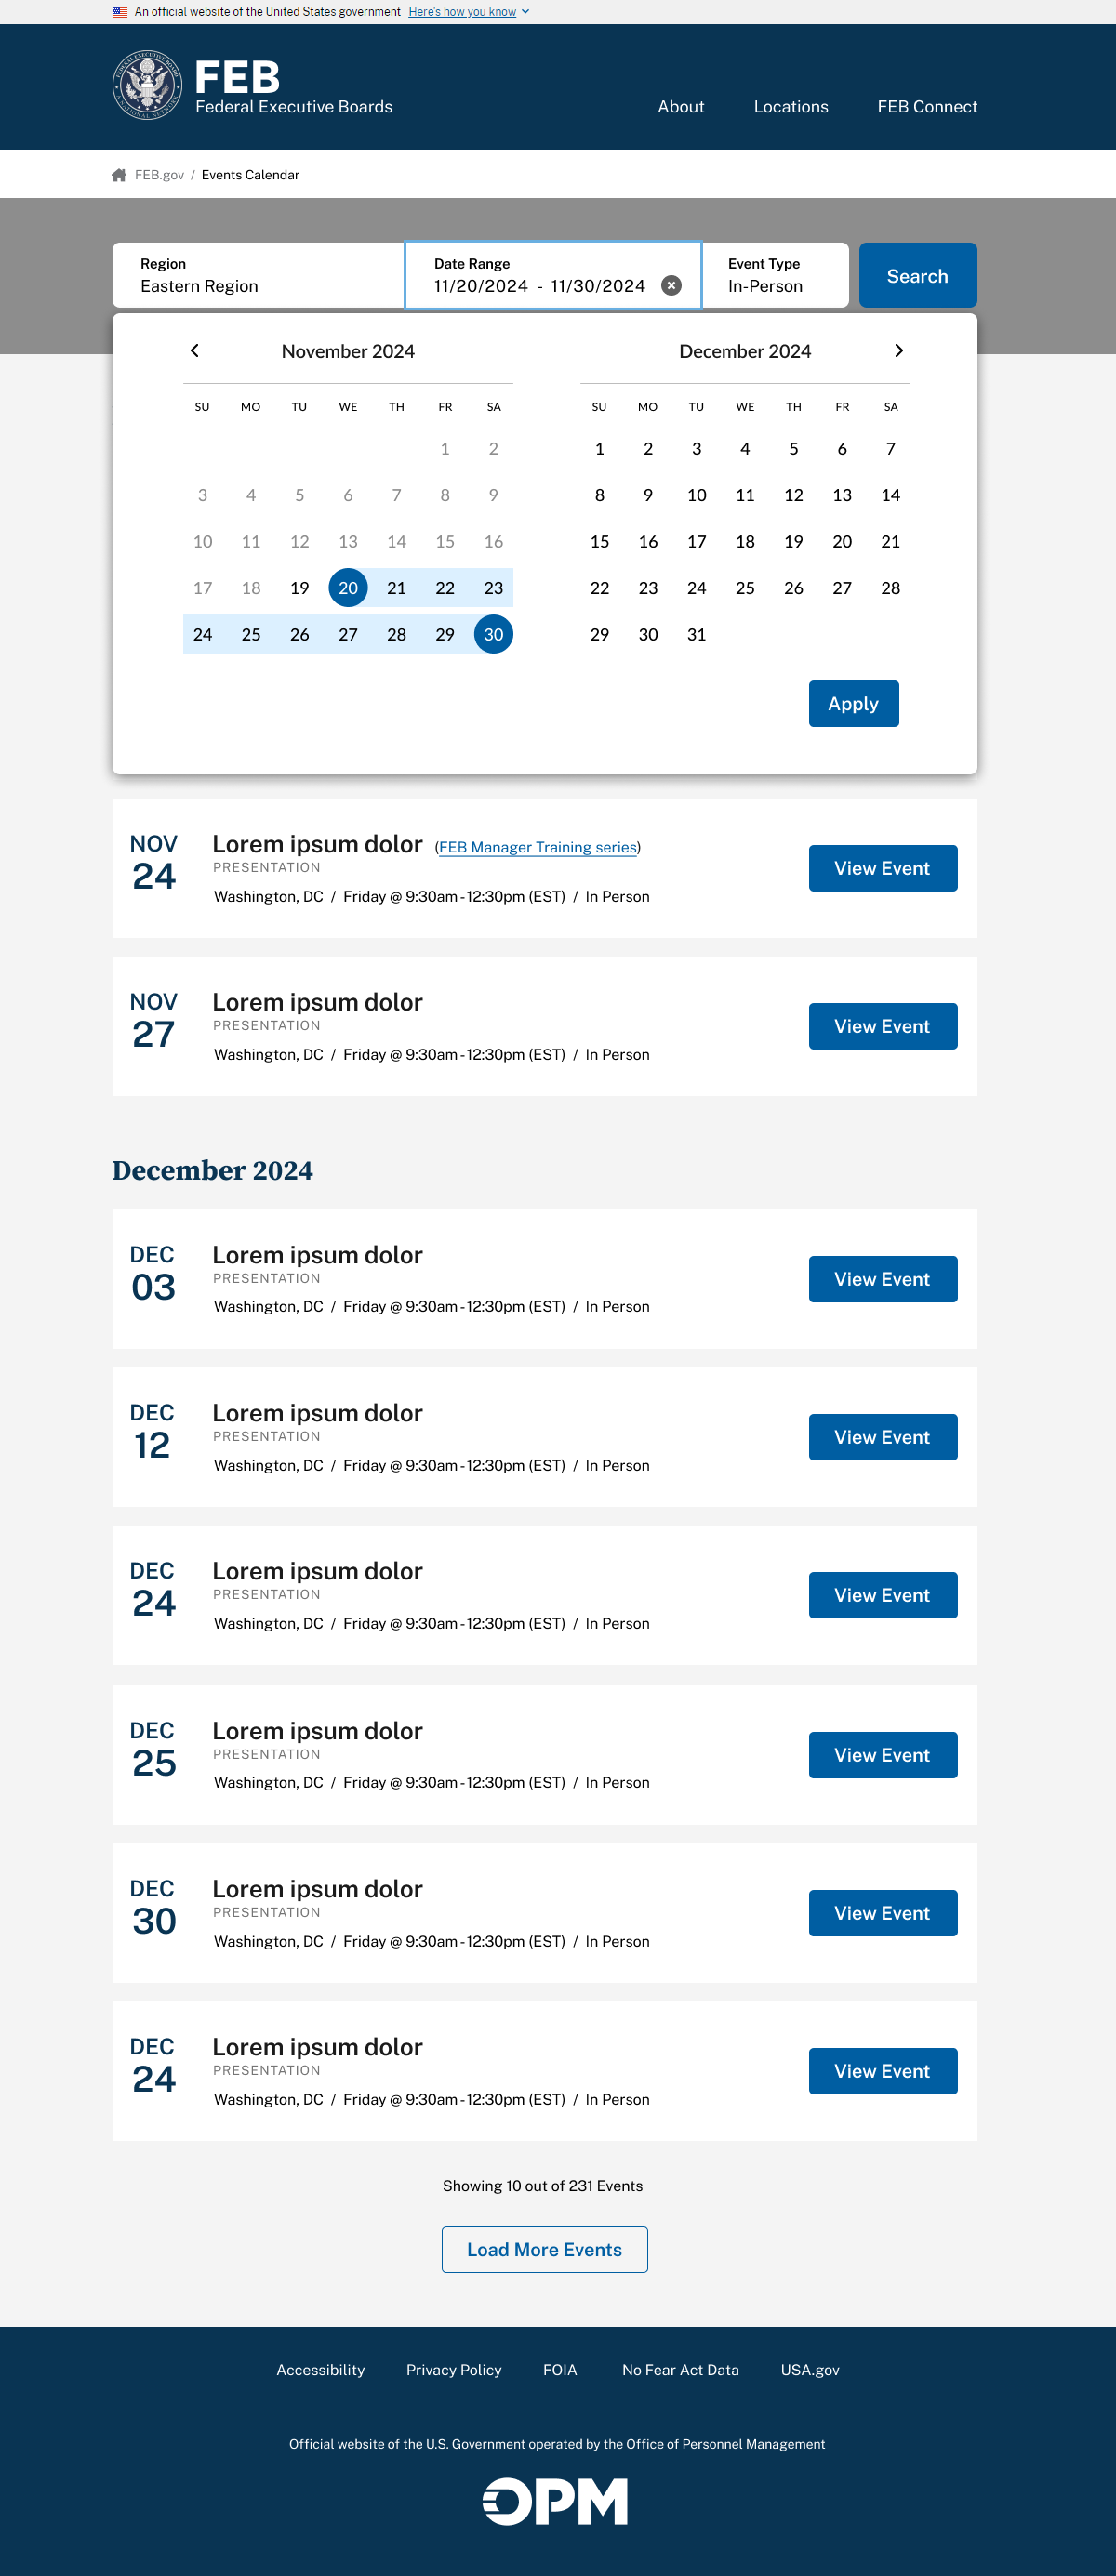1116x2576 pixels.
Task: Open the Locations nav item
Action: click(x=791, y=107)
